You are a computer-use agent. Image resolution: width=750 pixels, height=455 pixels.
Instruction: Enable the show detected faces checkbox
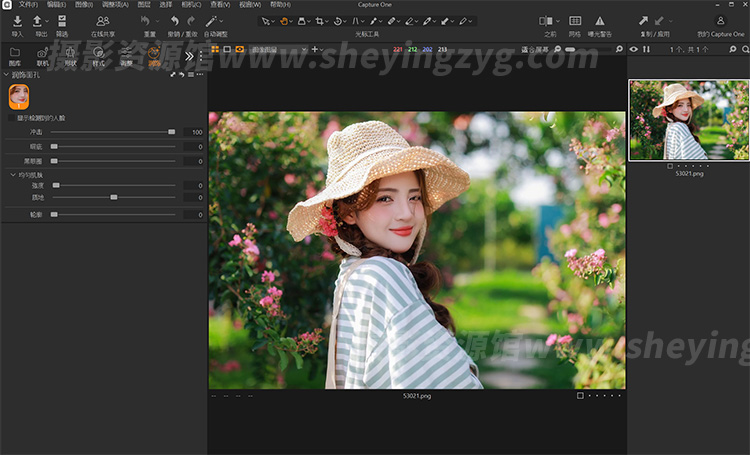(11, 118)
